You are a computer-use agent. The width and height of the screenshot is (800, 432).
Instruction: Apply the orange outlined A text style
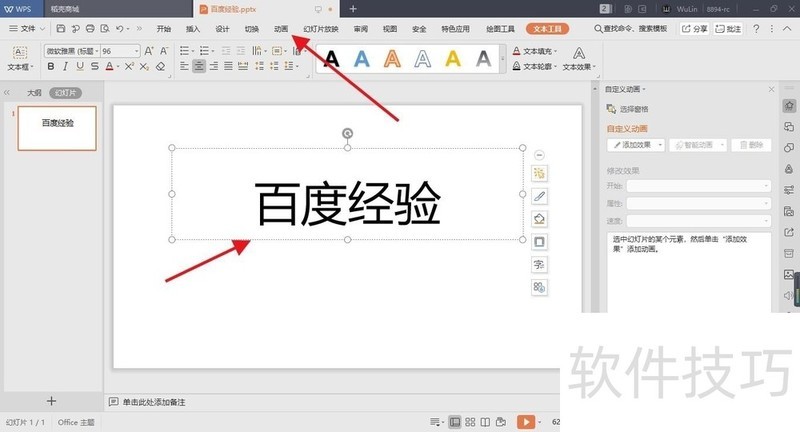[x=392, y=59]
